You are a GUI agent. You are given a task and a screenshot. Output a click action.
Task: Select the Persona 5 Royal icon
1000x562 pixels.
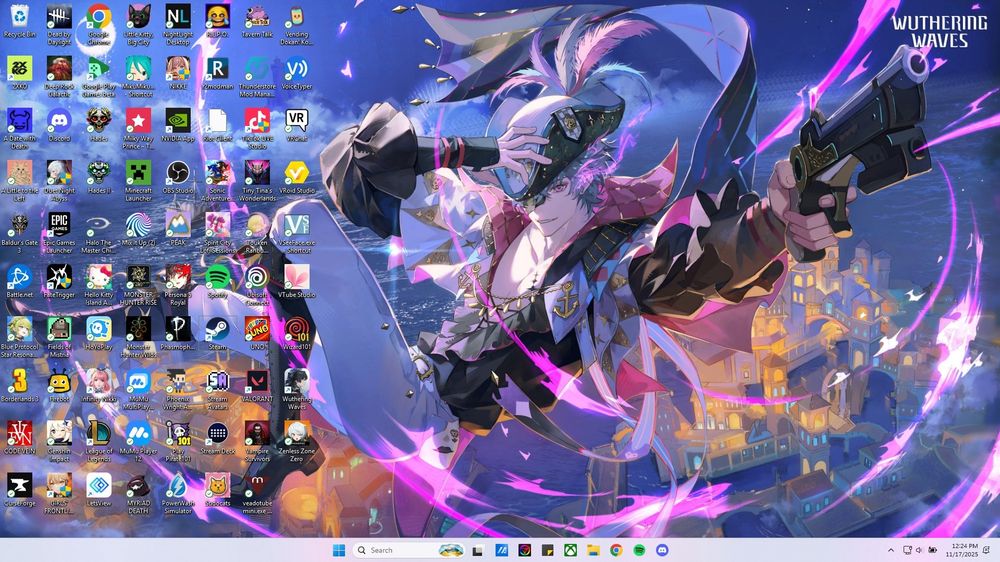(178, 286)
